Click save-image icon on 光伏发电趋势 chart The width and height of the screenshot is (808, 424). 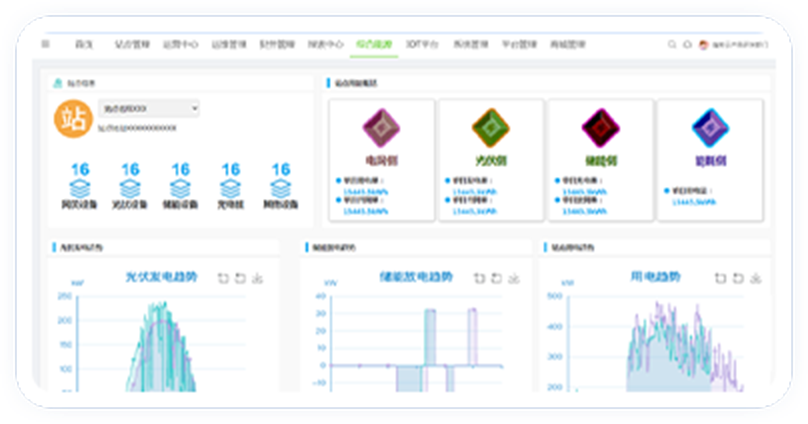click(257, 278)
